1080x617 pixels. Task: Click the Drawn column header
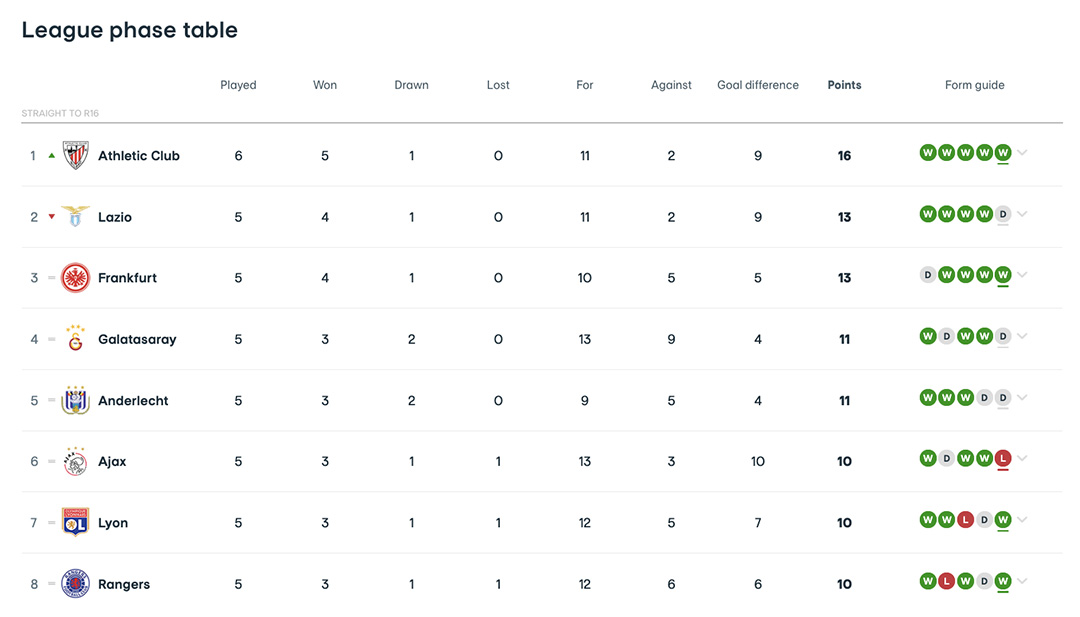tap(411, 85)
